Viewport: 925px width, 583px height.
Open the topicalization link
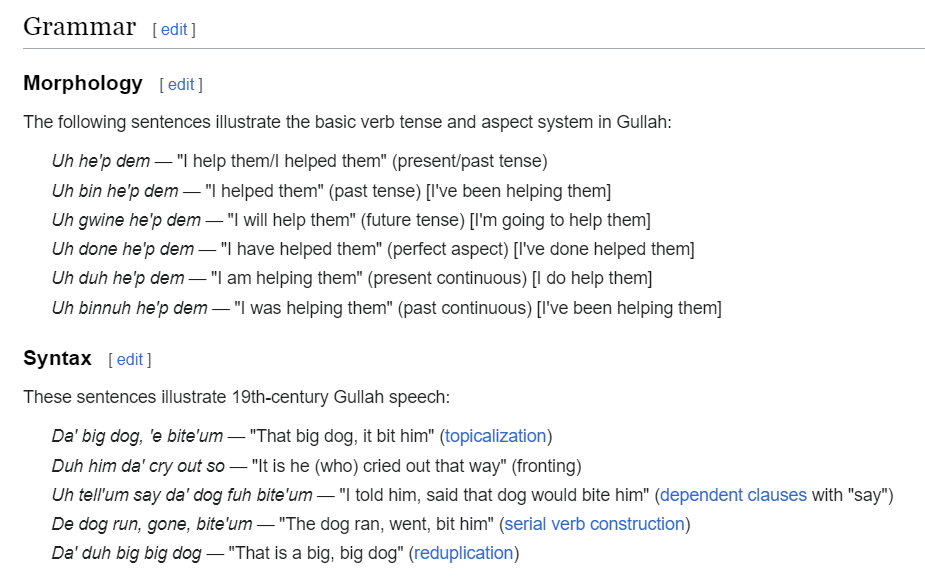pos(495,436)
